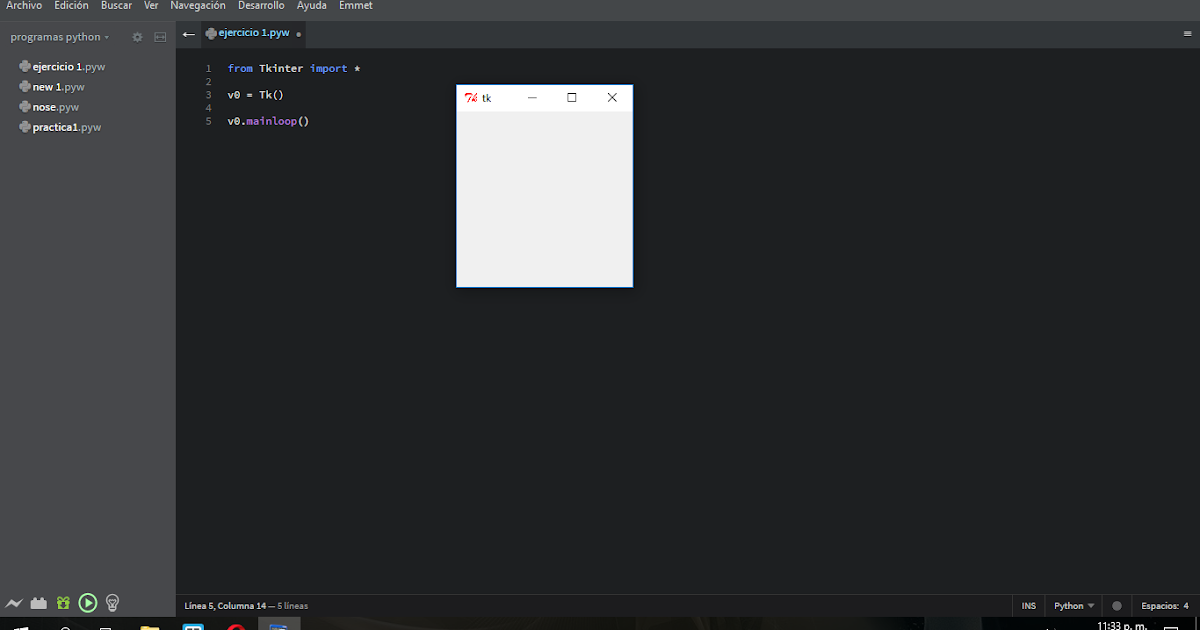The width and height of the screenshot is (1200, 630).
Task: Open the Navegación menu
Action: [x=198, y=6]
